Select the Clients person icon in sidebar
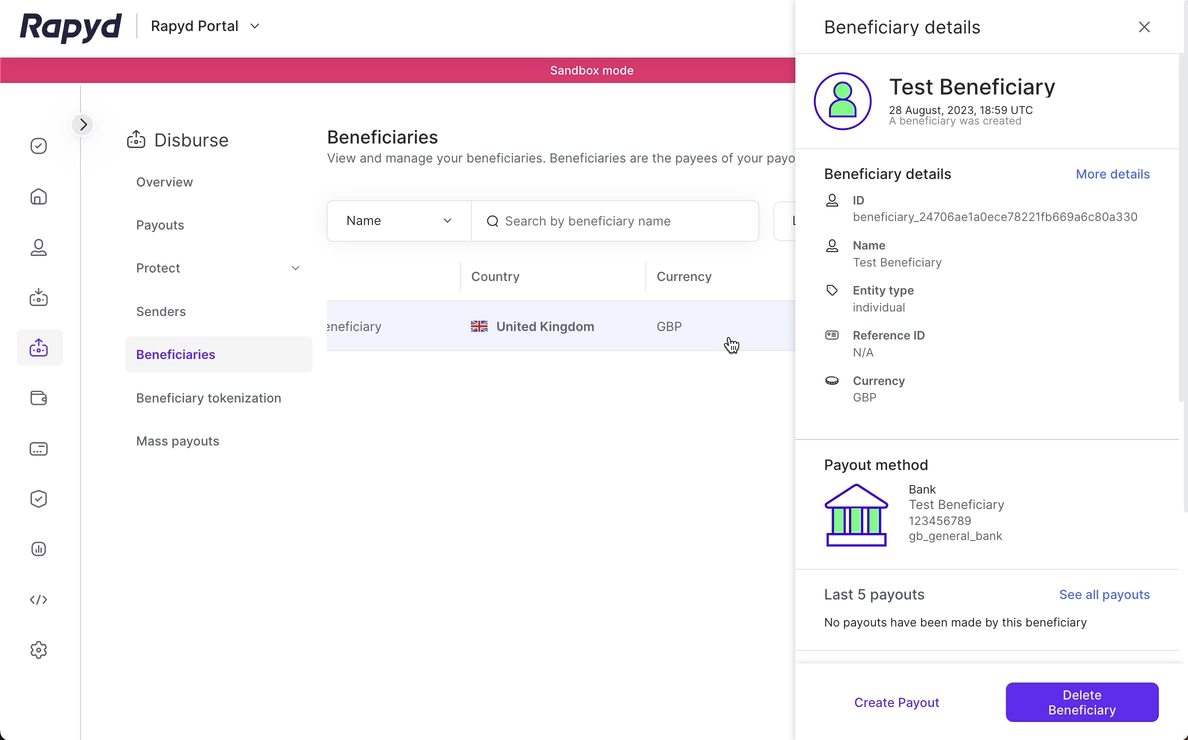Image resolution: width=1188 pixels, height=740 pixels. [38, 247]
